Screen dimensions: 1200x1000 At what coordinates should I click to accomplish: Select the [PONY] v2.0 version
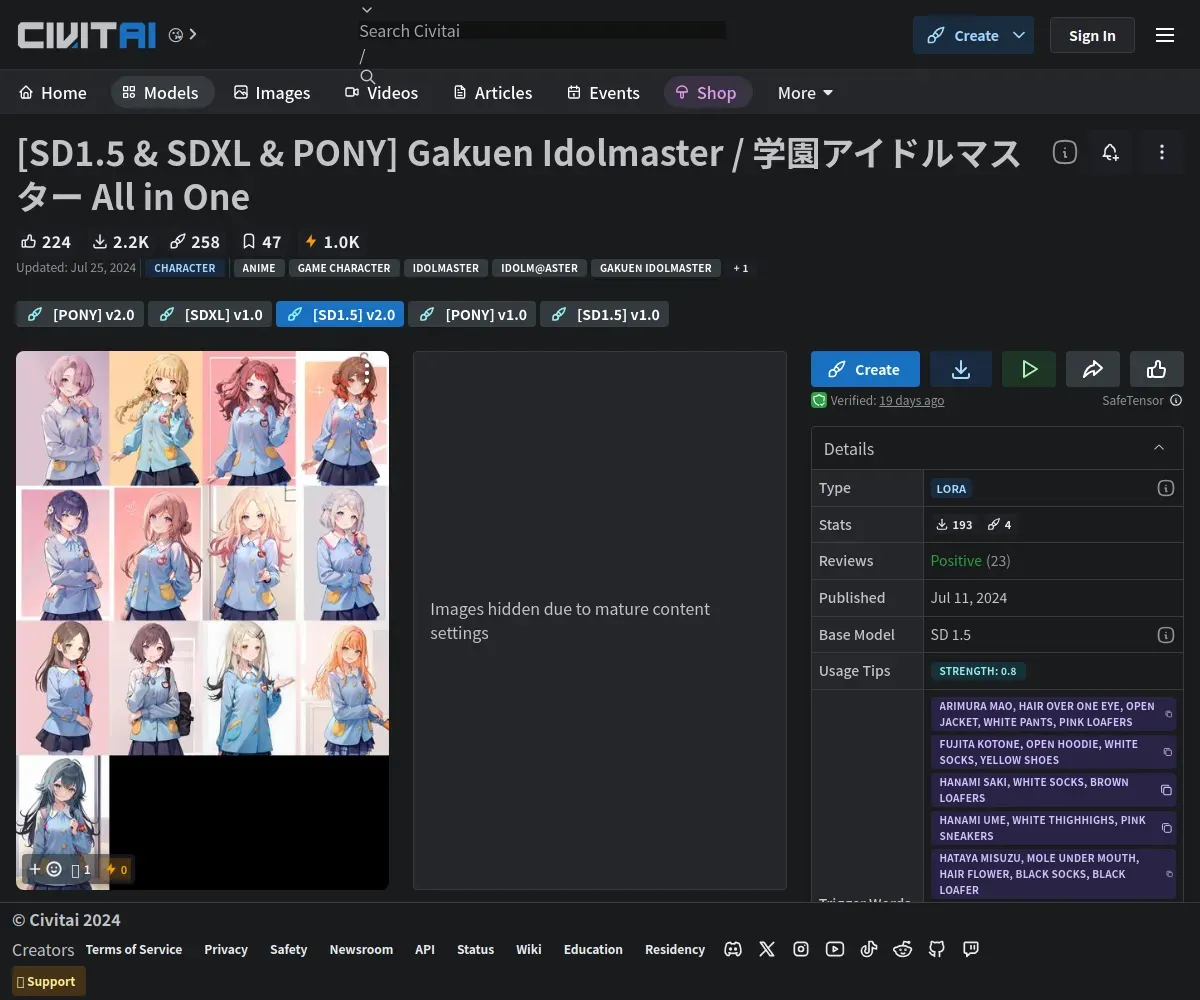(x=80, y=314)
